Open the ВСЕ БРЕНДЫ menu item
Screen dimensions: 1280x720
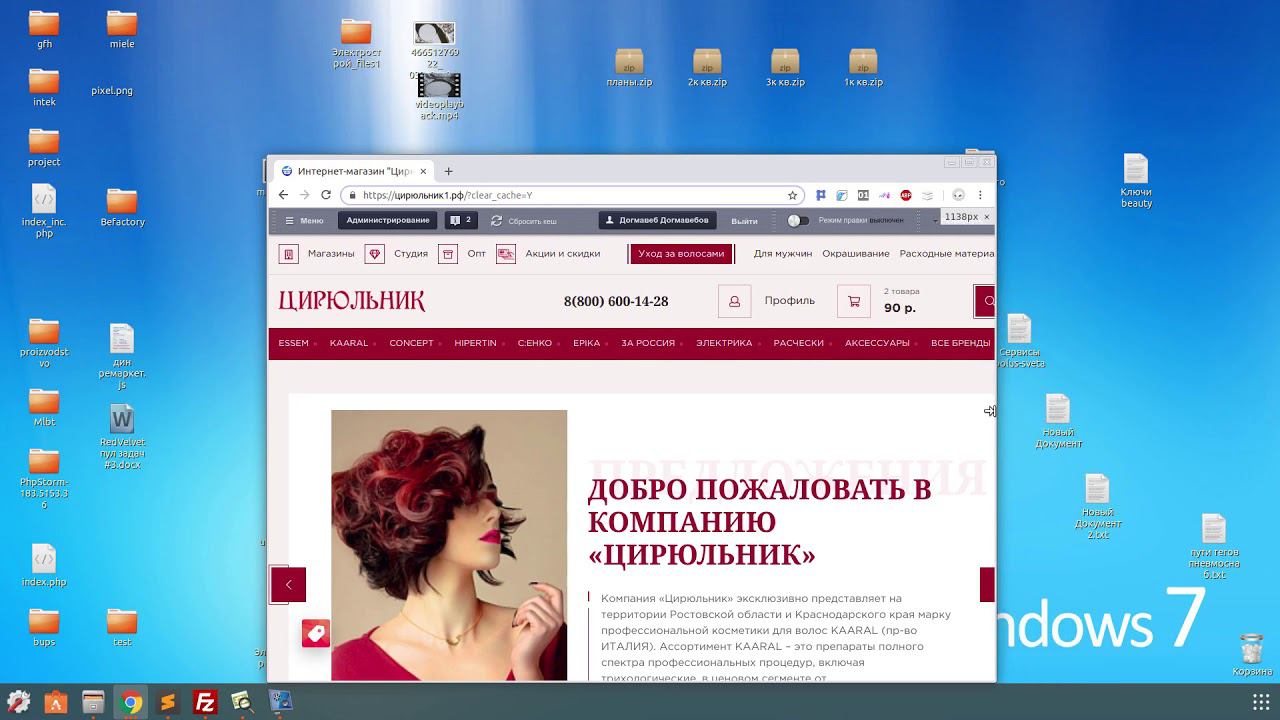coord(960,343)
